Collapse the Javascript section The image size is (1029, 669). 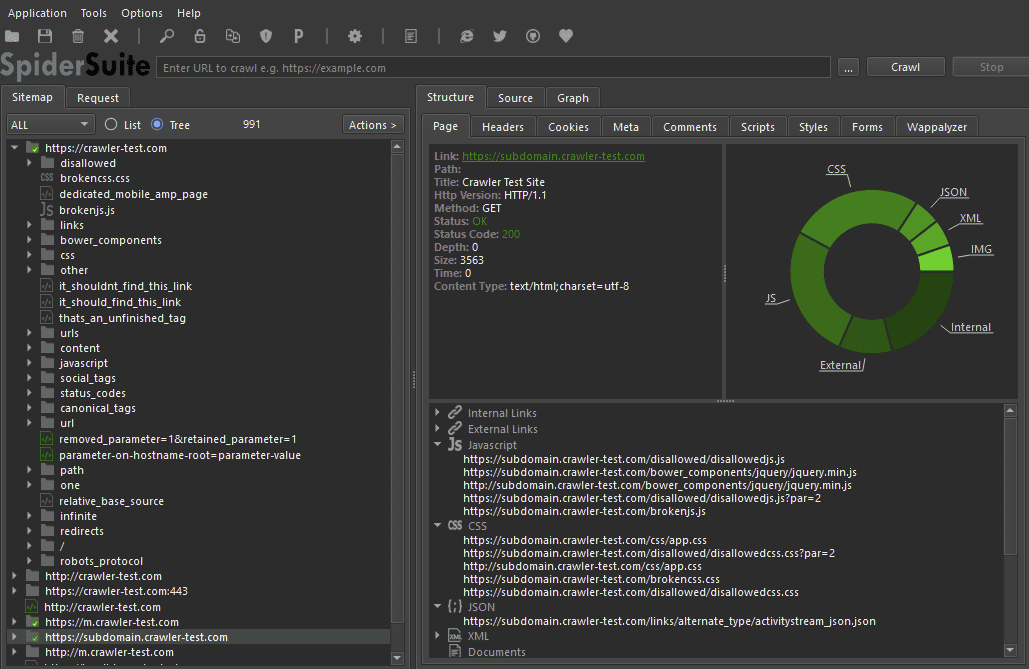pyautogui.click(x=438, y=445)
